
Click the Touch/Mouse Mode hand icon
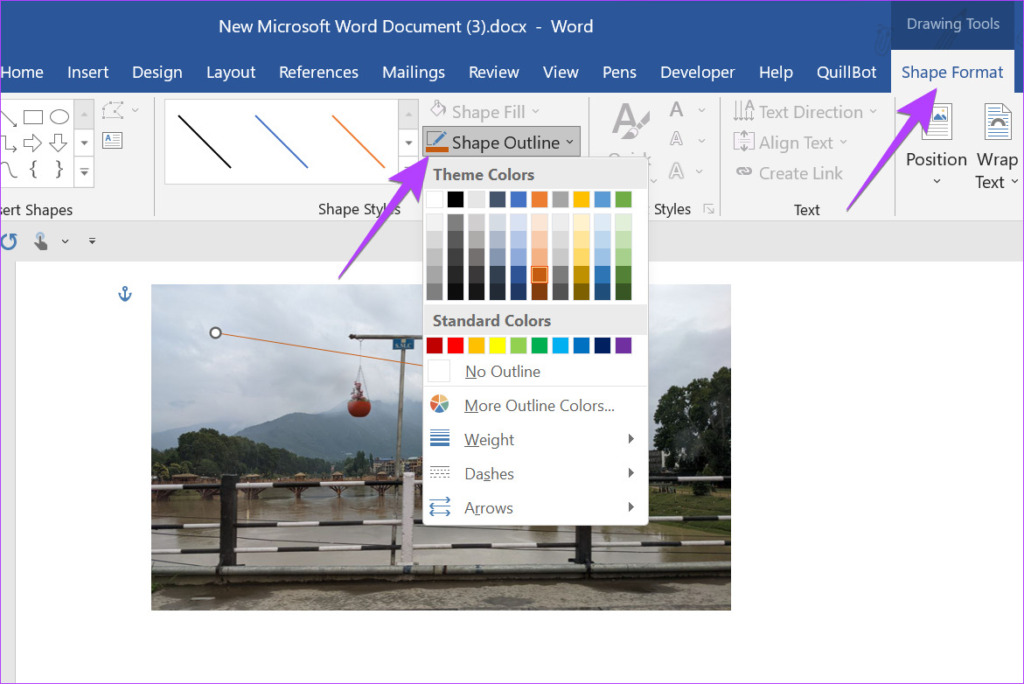[41, 241]
